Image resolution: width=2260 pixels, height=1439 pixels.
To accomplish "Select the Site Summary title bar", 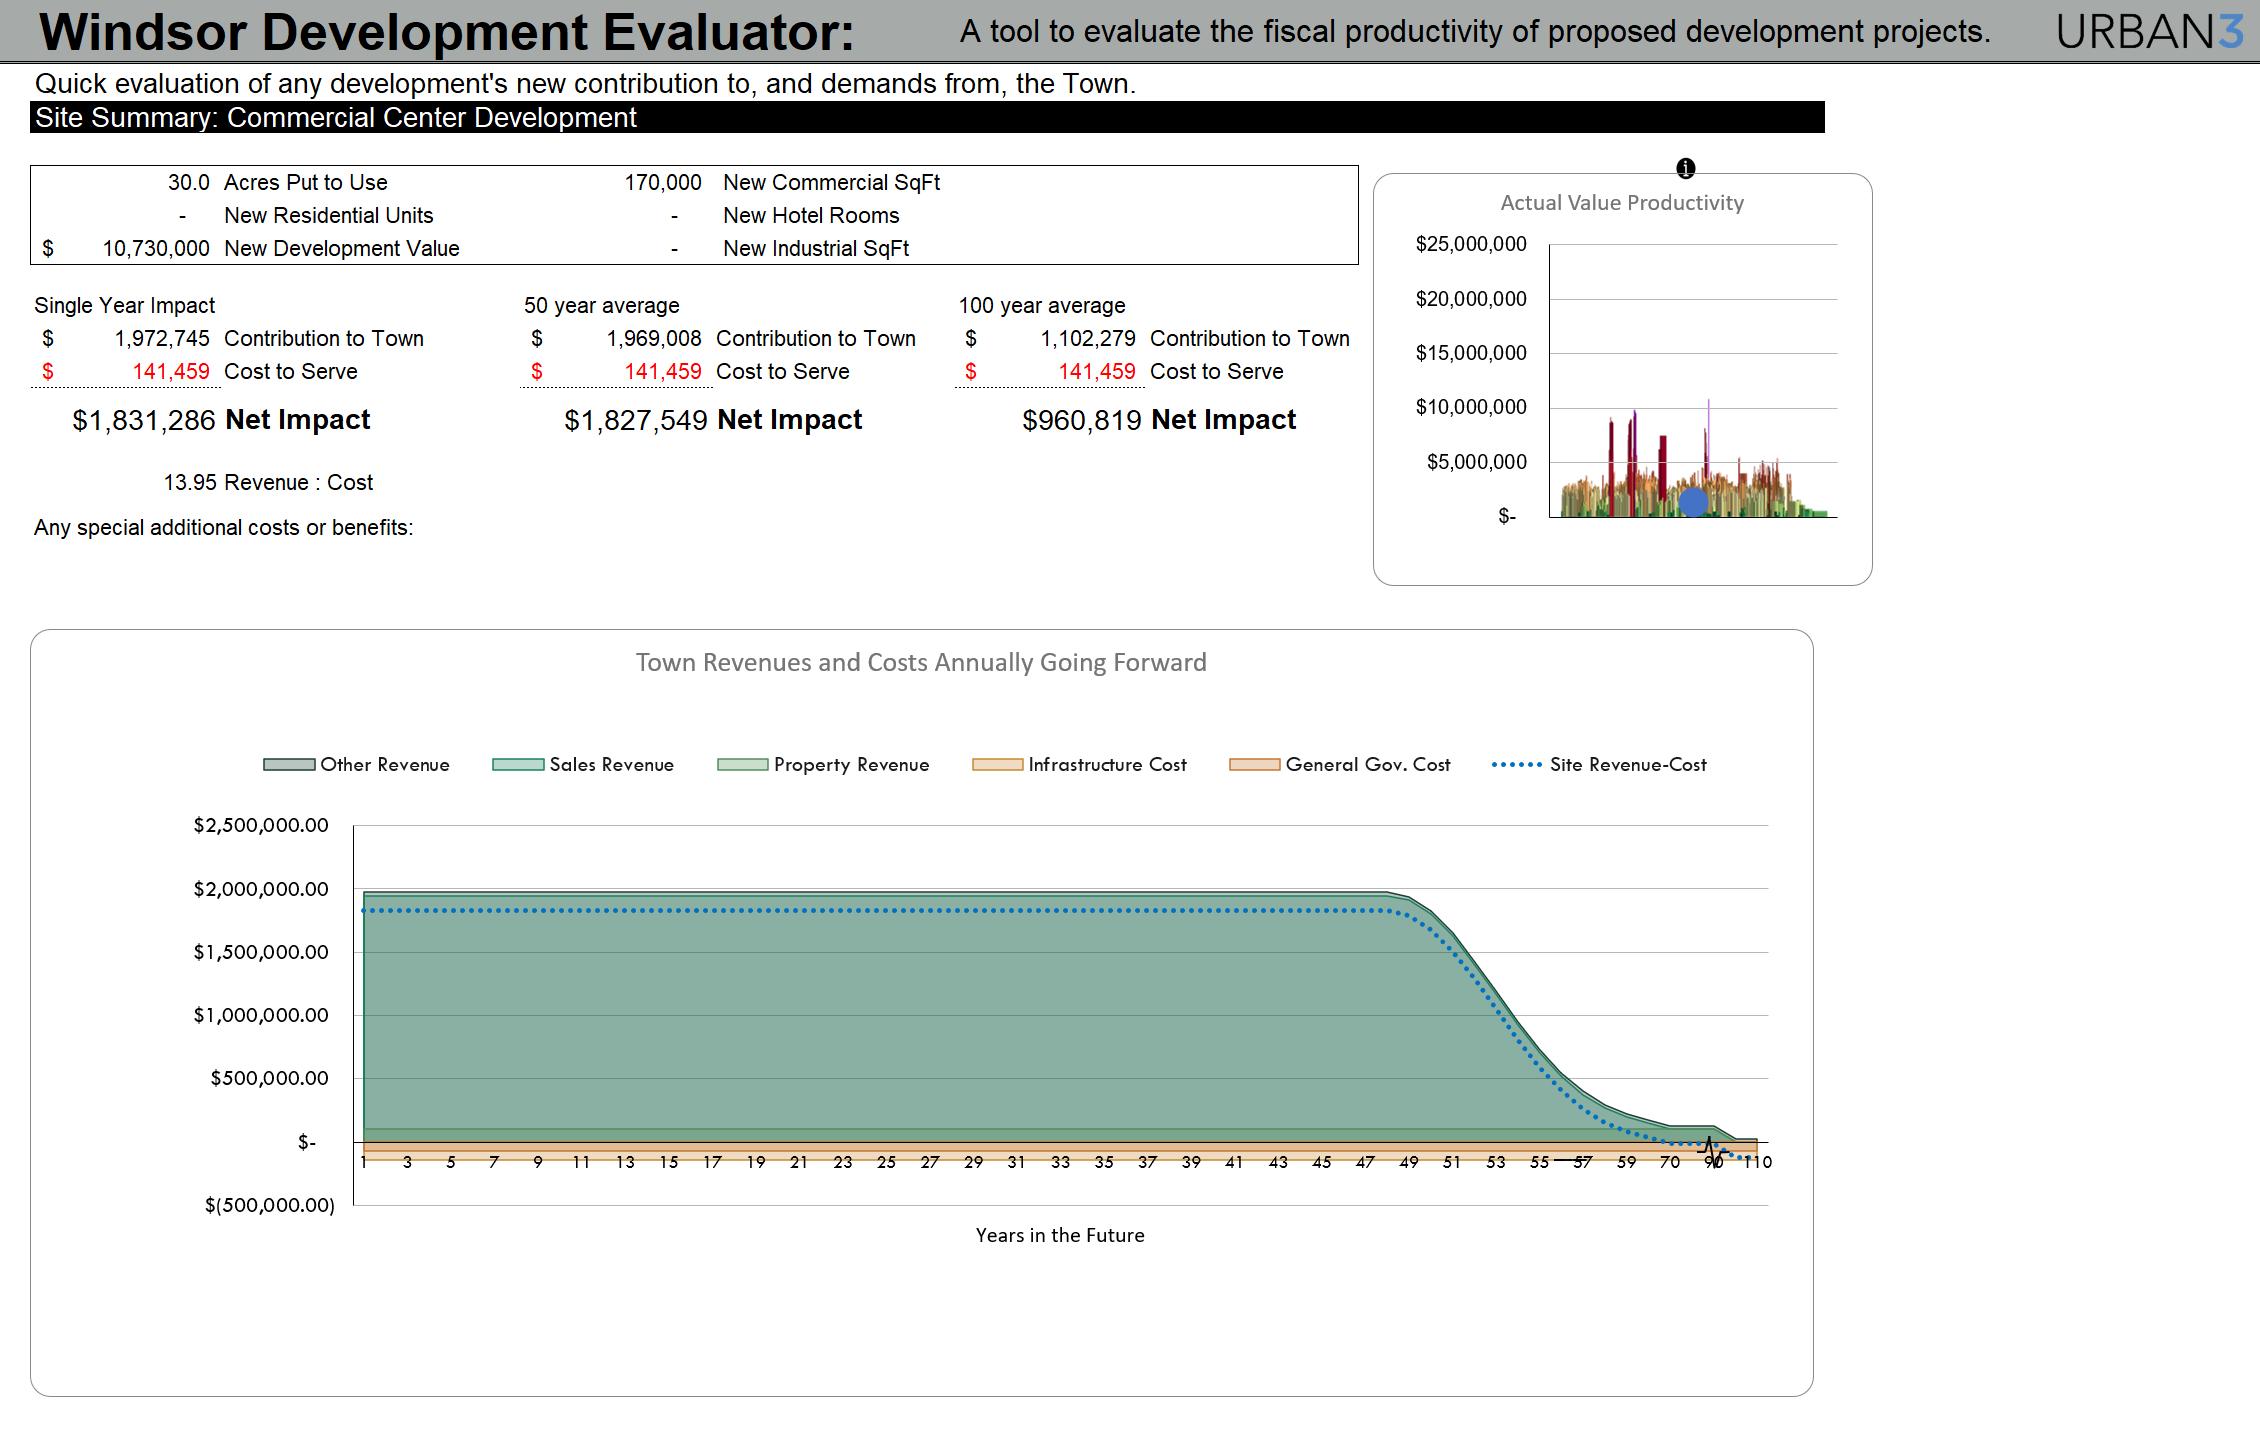I will pos(927,117).
